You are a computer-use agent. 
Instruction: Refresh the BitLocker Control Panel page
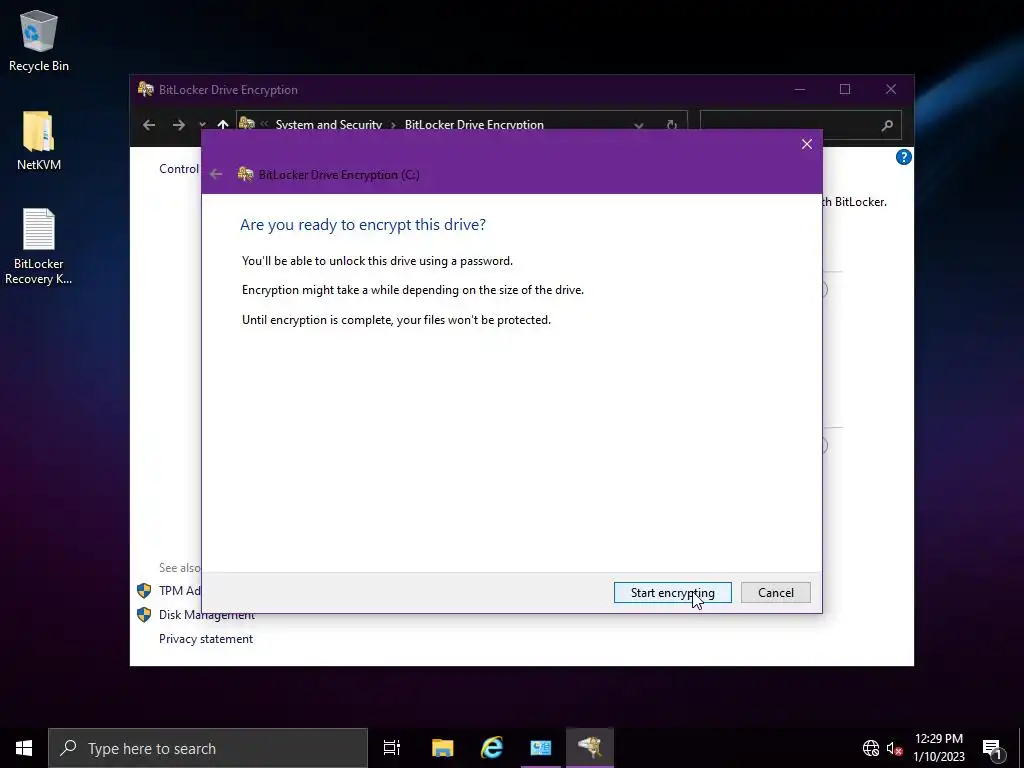click(671, 125)
